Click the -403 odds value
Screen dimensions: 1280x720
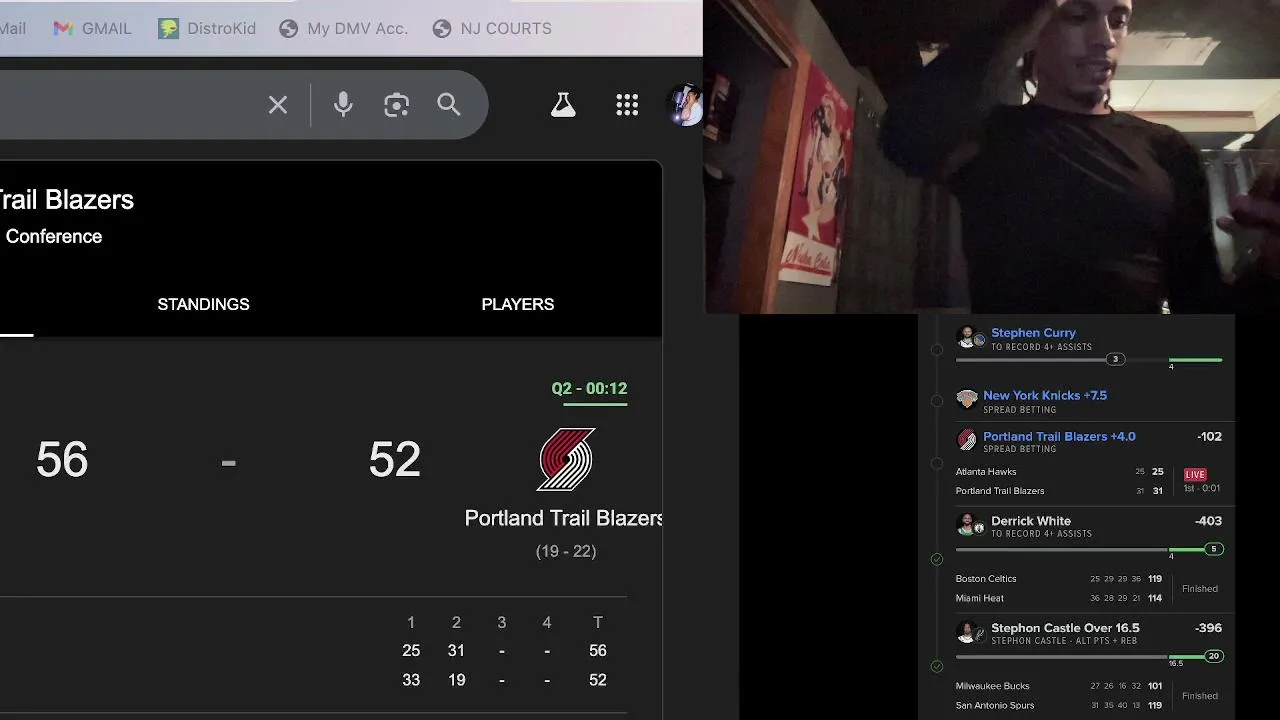(x=1208, y=521)
